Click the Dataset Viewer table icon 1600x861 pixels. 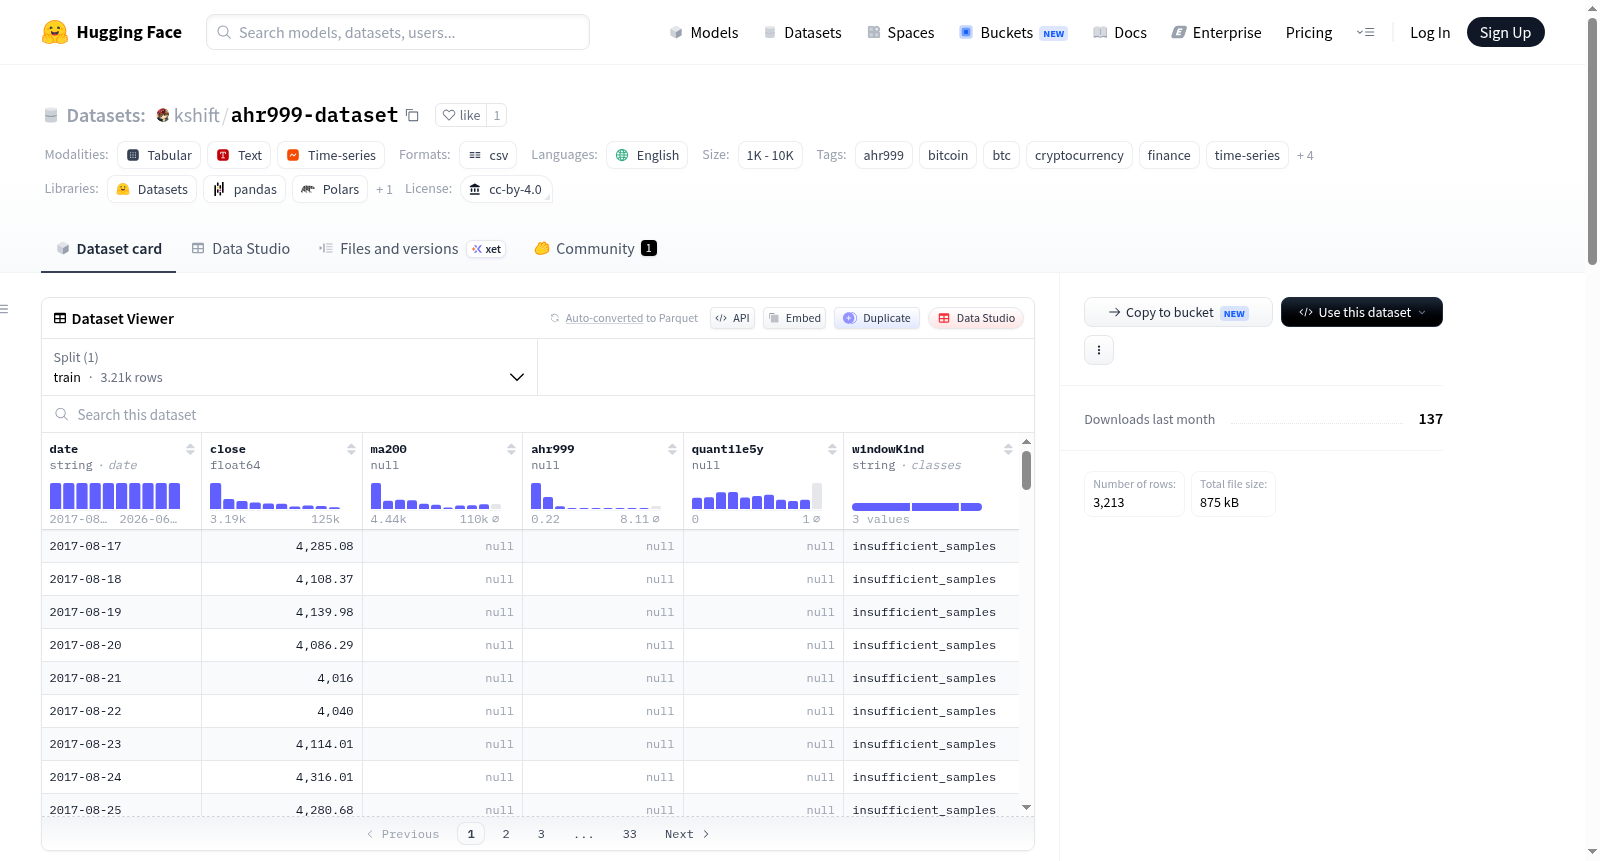(60, 318)
